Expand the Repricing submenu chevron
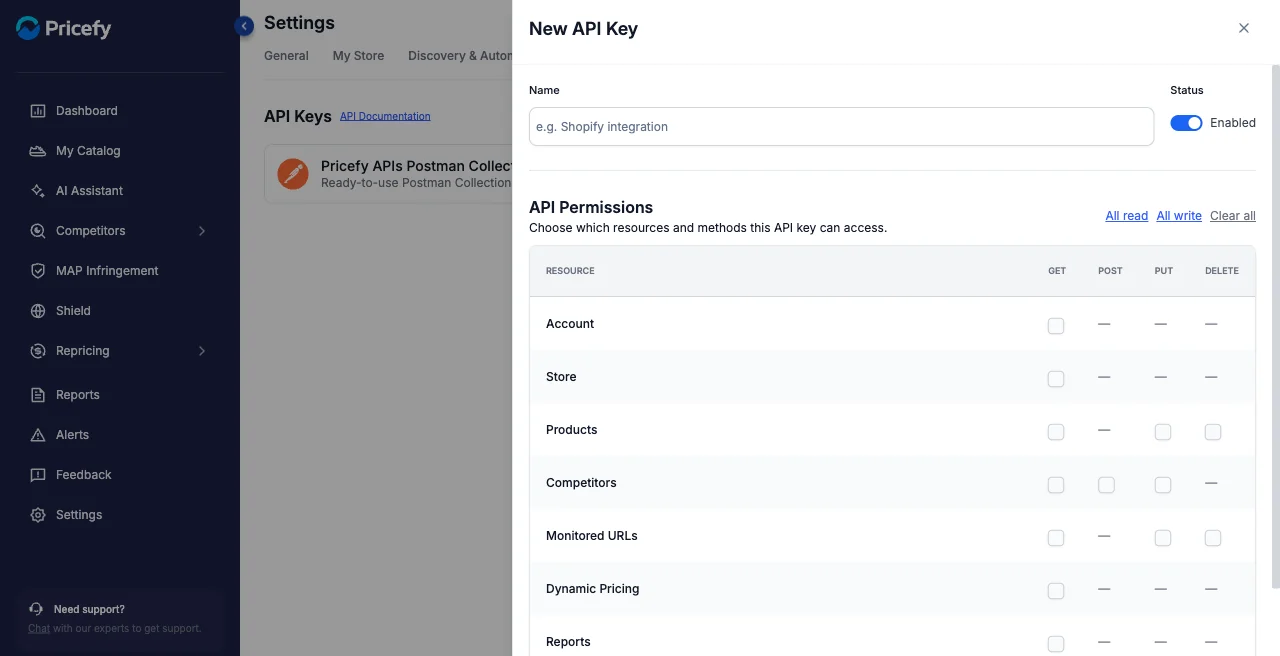1280x656 pixels. click(x=202, y=351)
